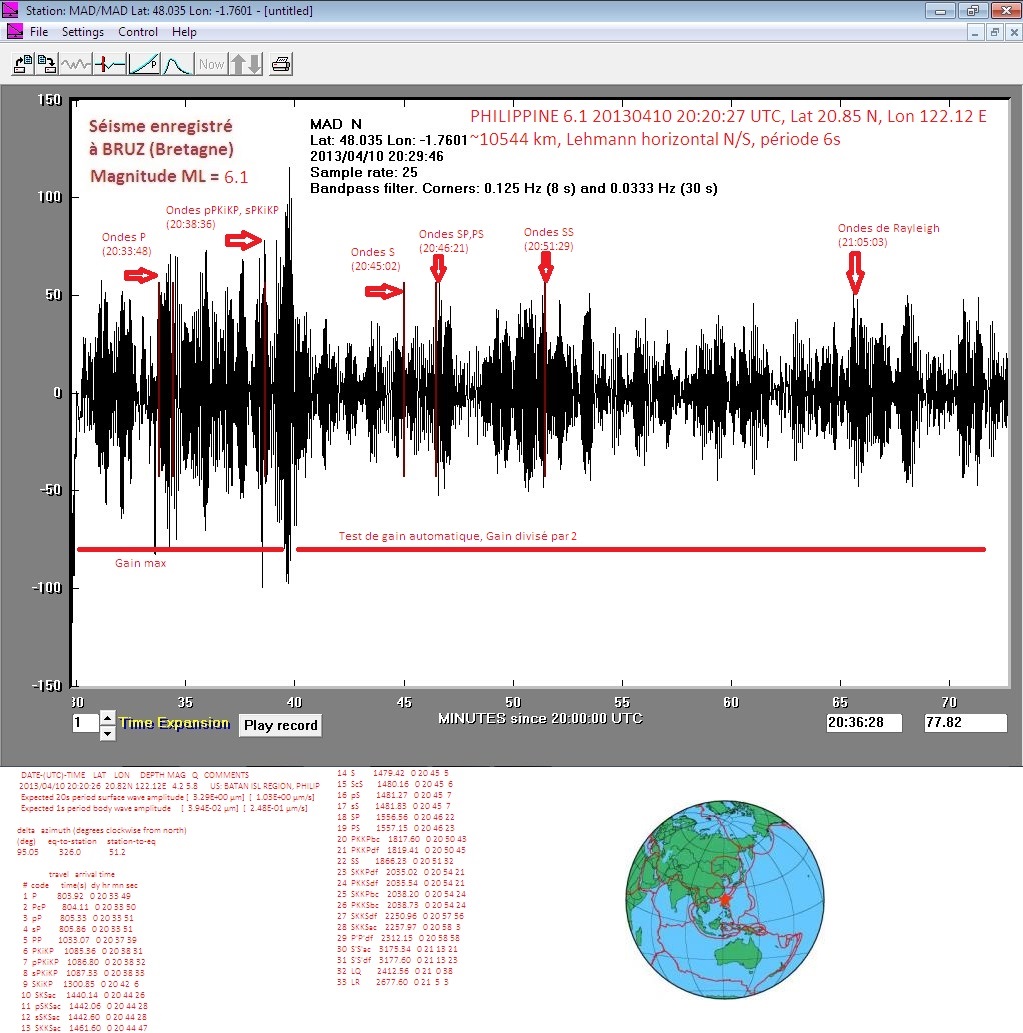Open the Control menu
Image resolution: width=1023 pixels, height=1033 pixels.
pyautogui.click(x=138, y=32)
